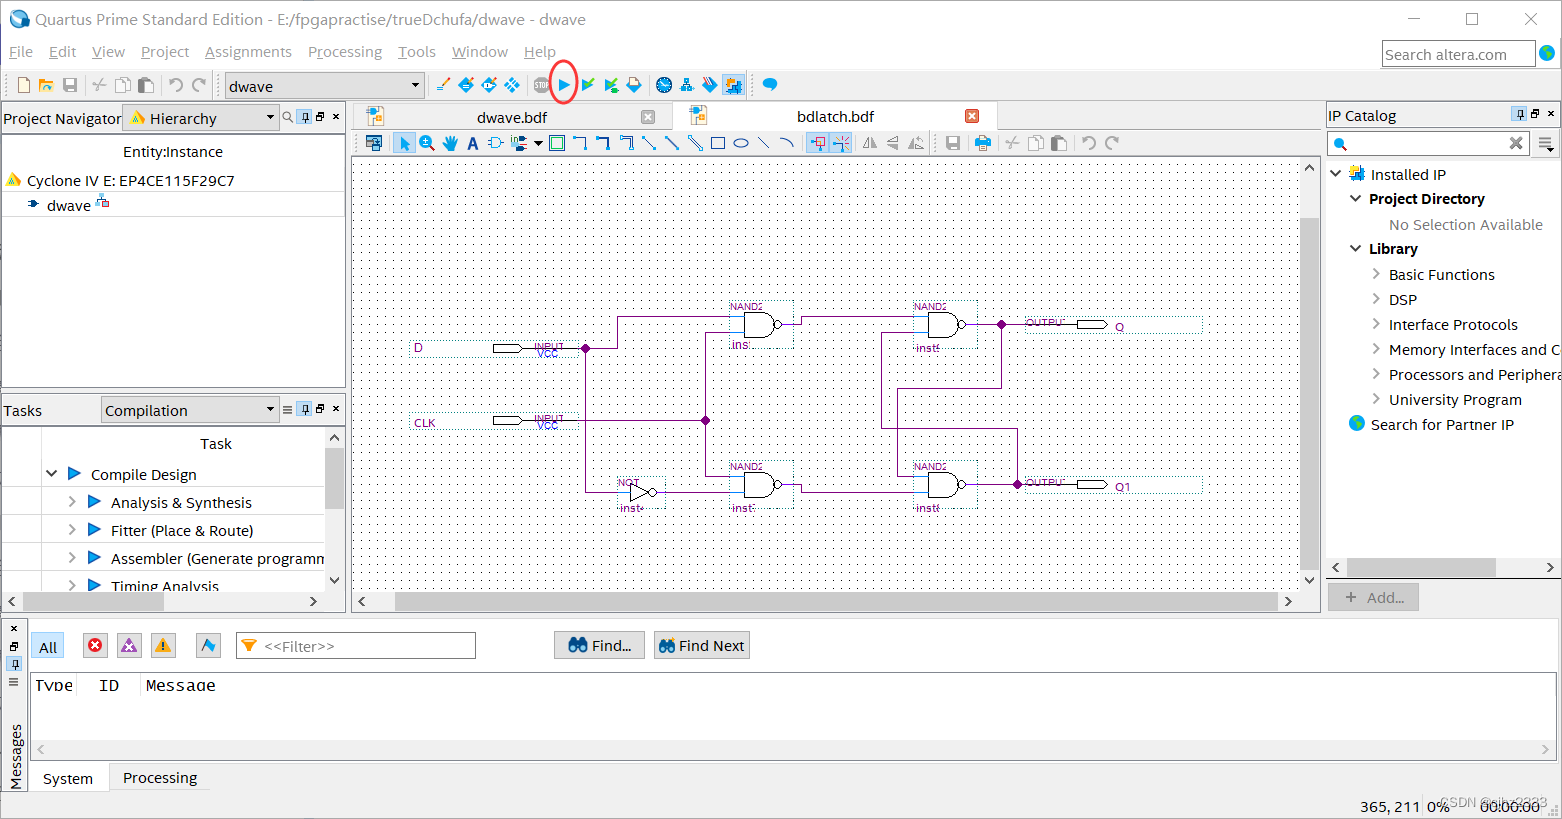Screen dimensions: 1562x819
Task: Click the New file icon in main toolbar
Action: [x=24, y=85]
